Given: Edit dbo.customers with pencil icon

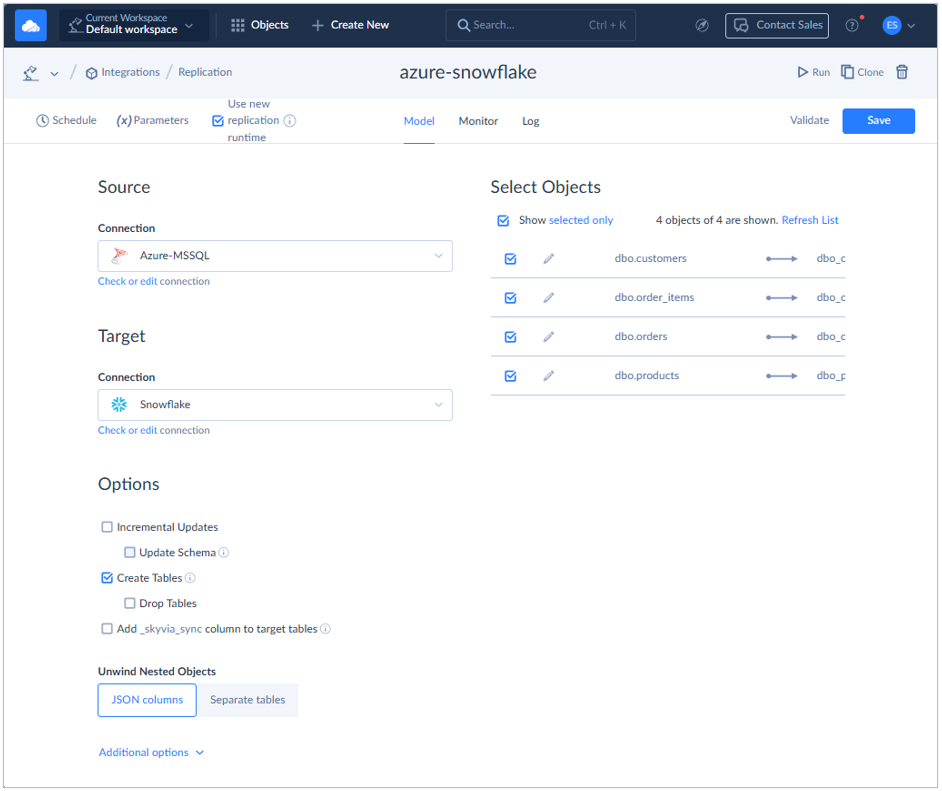Looking at the screenshot, I should [x=548, y=259].
